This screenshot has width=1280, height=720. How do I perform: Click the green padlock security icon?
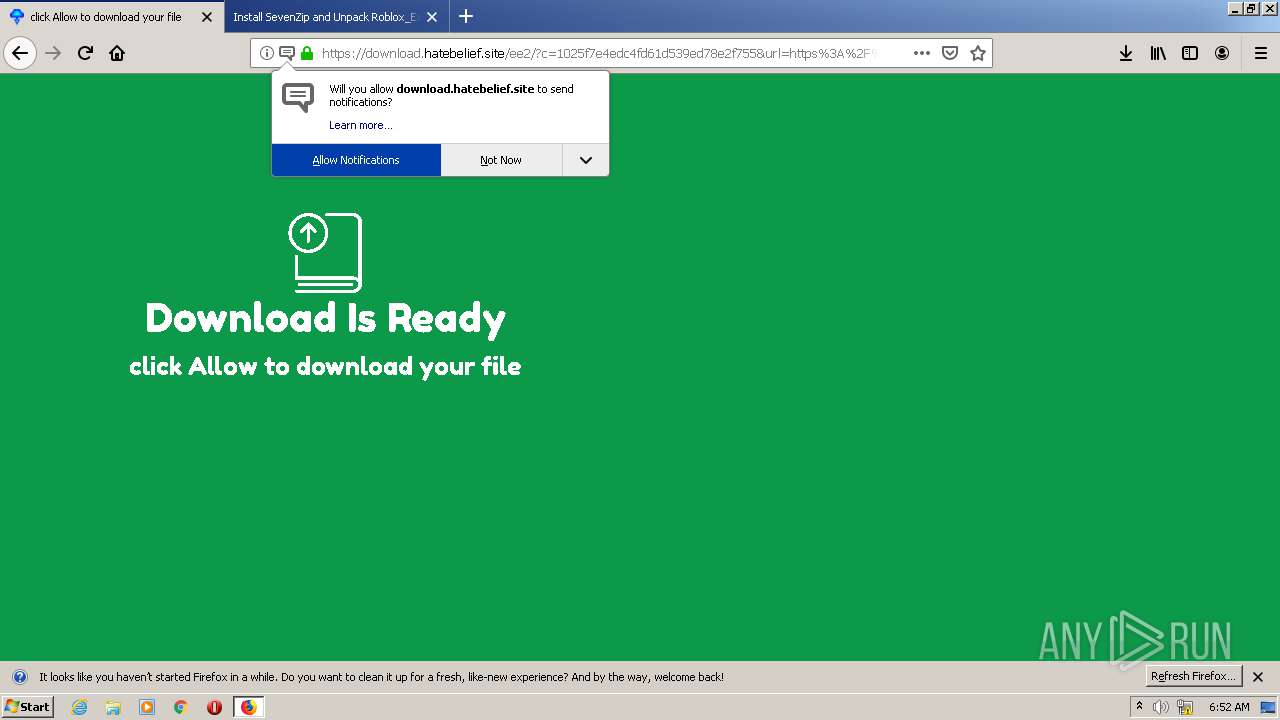[x=307, y=53]
